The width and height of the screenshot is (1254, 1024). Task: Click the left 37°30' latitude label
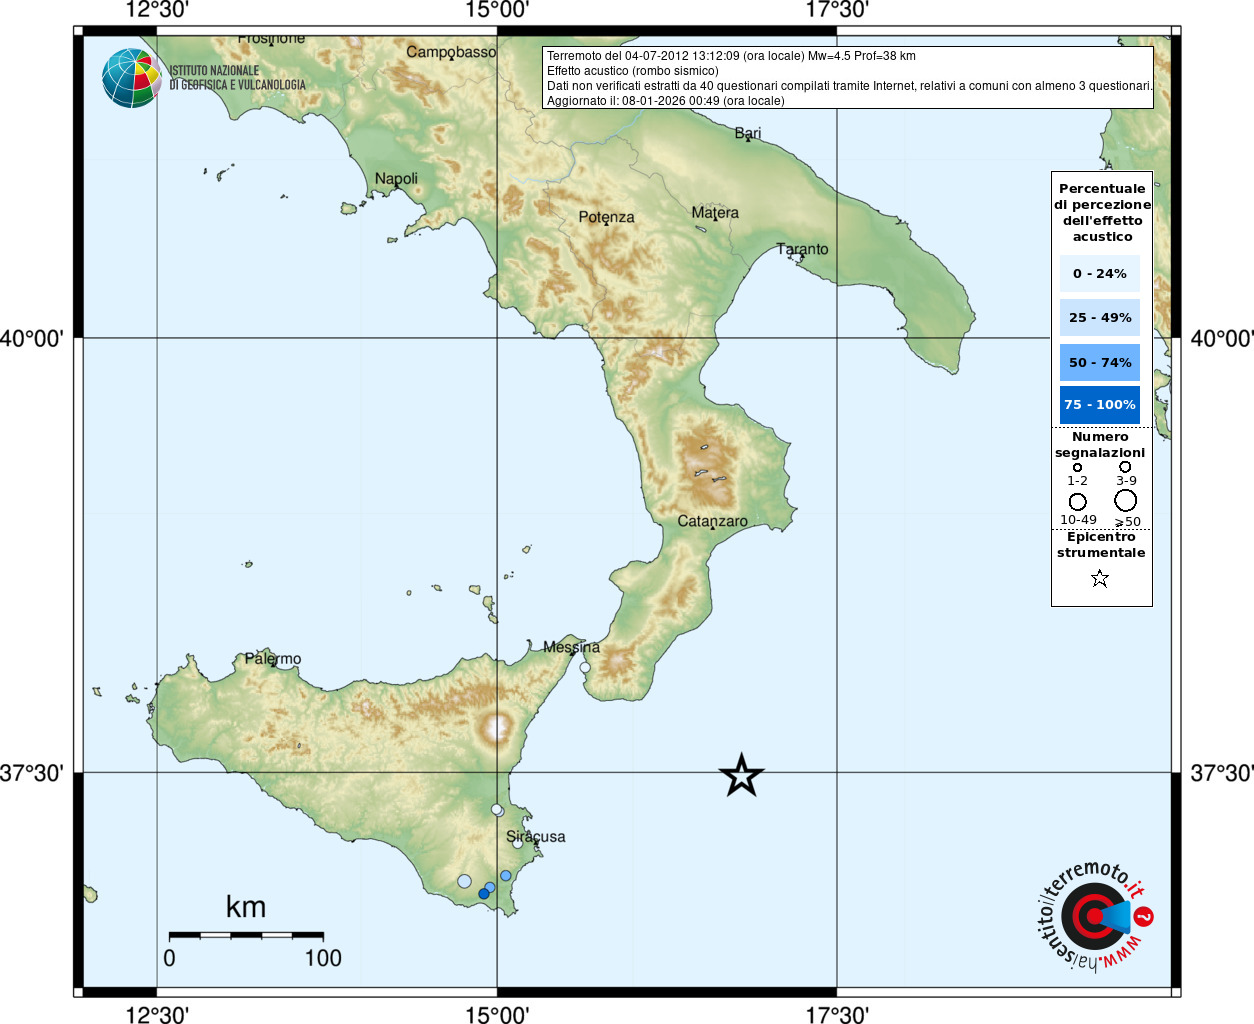coord(31,773)
